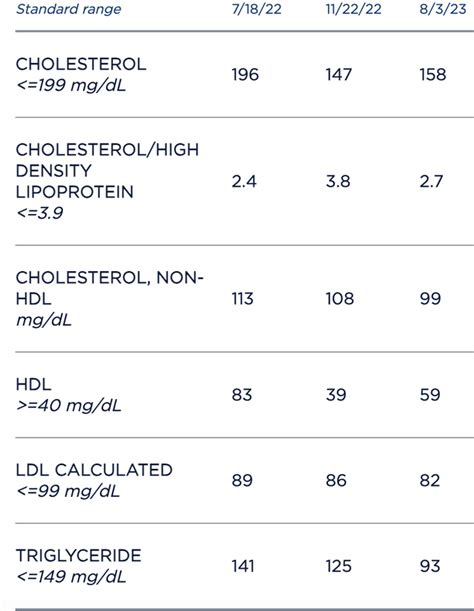Click the non-HDL cholesterol value 108
The width and height of the screenshot is (474, 611).
point(340,299)
